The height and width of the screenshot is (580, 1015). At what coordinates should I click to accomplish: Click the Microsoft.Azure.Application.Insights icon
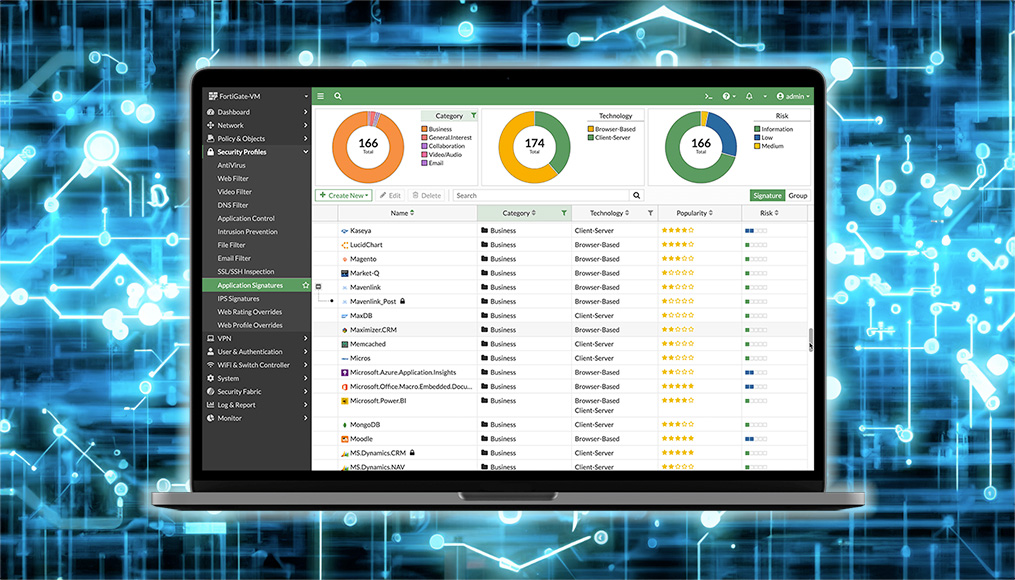(344, 372)
